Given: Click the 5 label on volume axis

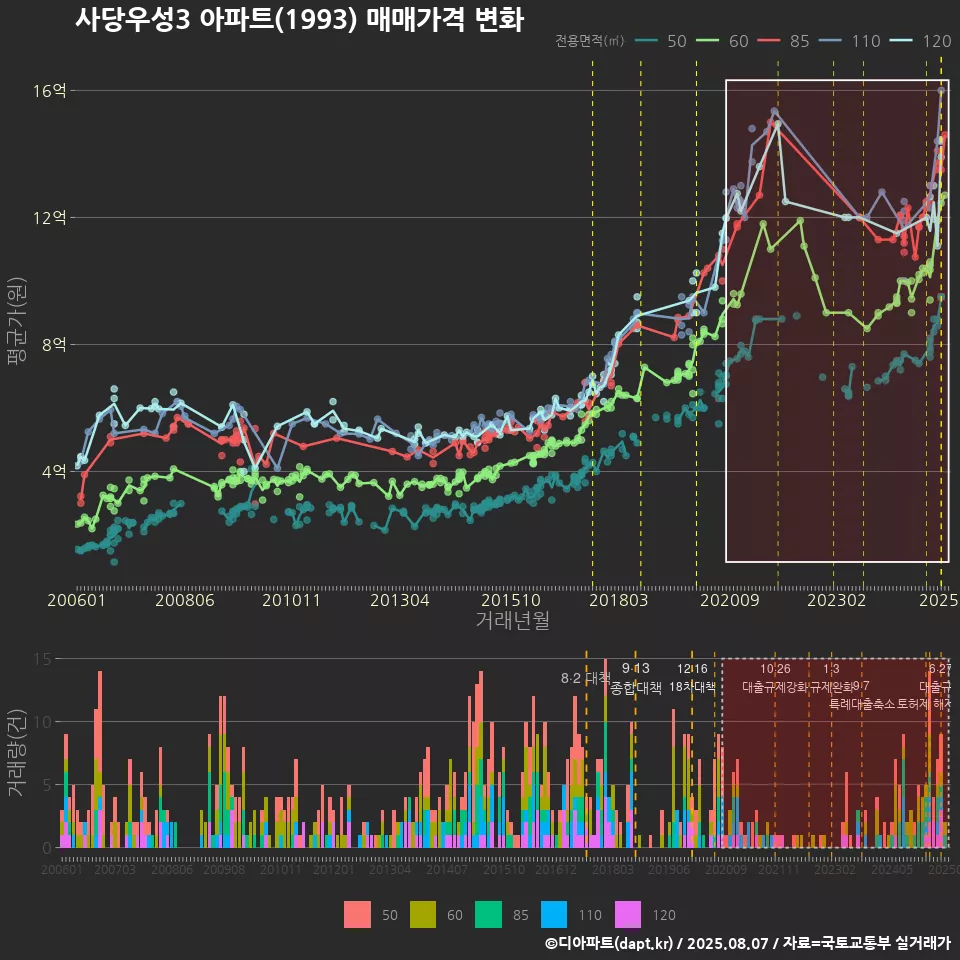Looking at the screenshot, I should (47, 785).
